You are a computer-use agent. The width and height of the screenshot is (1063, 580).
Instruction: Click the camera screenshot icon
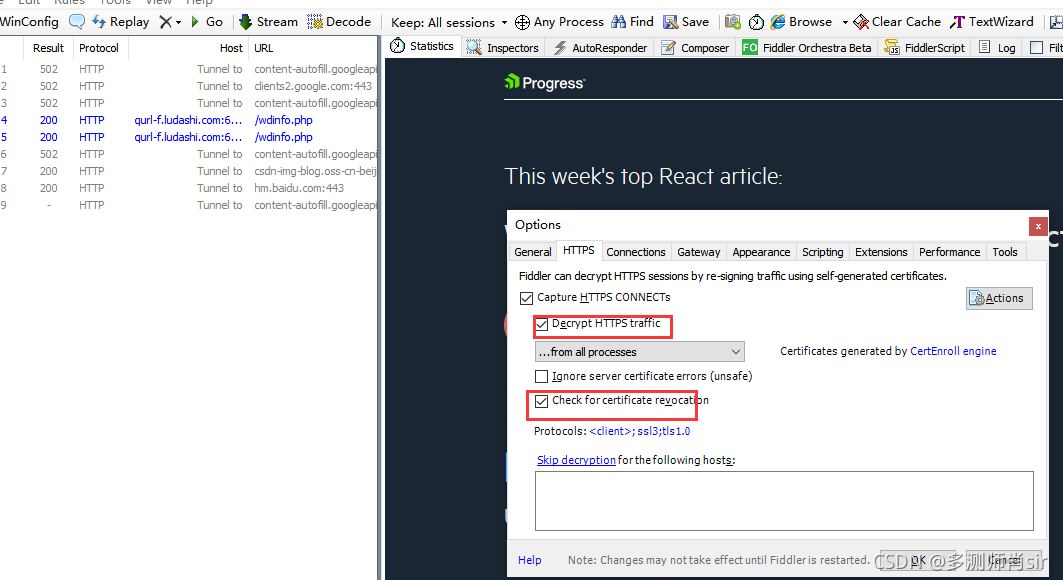[x=733, y=22]
